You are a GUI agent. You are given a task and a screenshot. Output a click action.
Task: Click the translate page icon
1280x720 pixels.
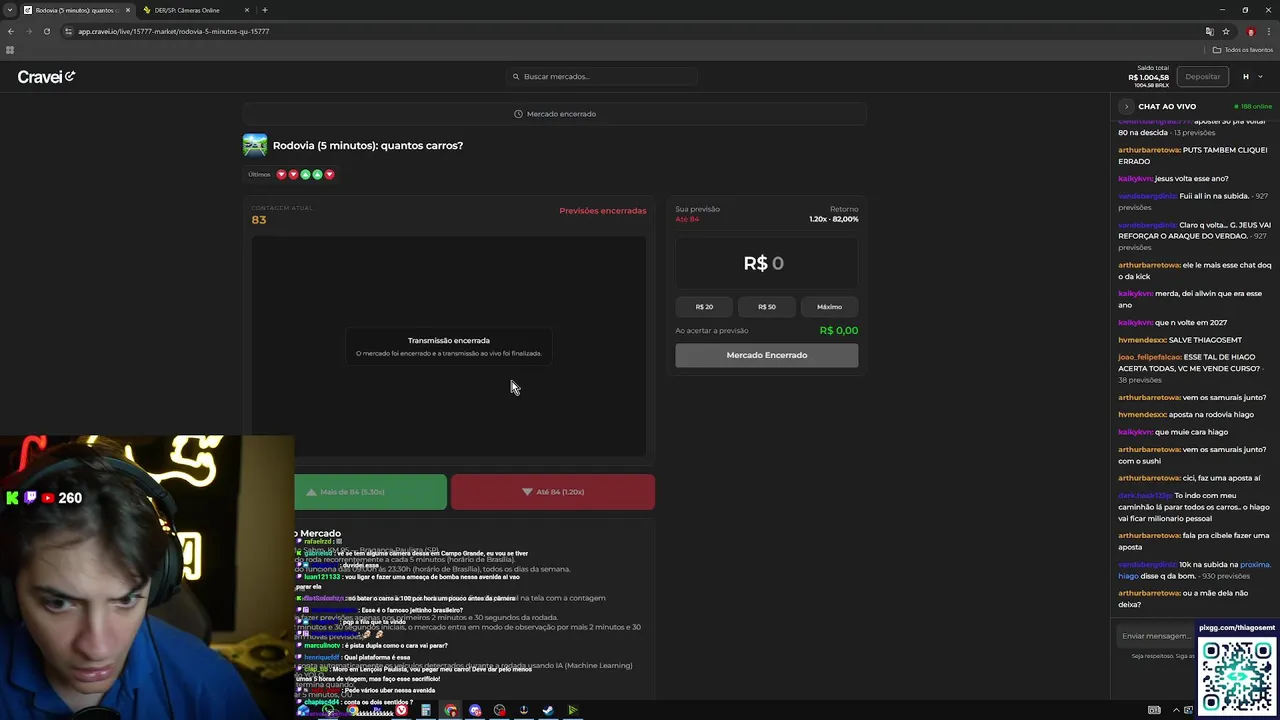pos(1209,31)
